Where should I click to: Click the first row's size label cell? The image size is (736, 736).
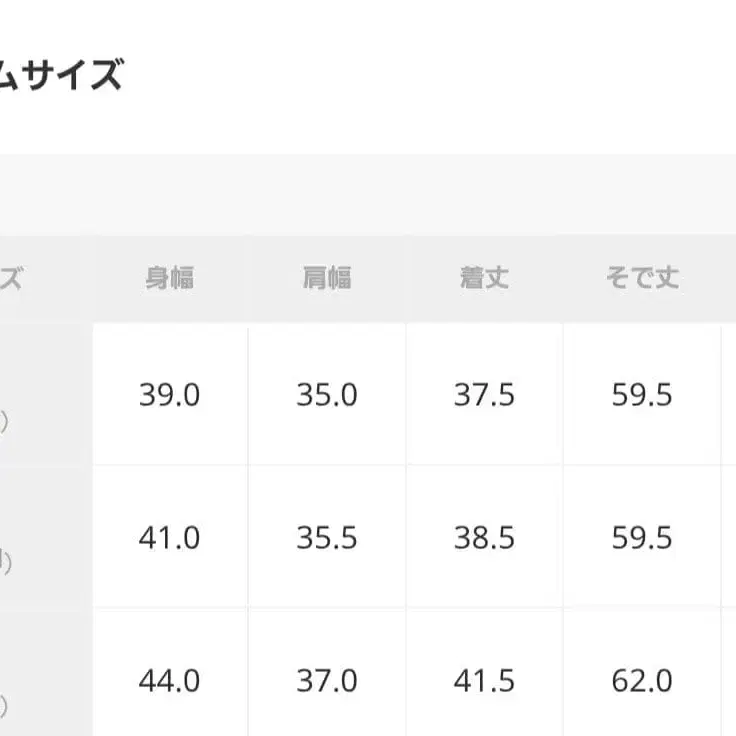point(40,395)
